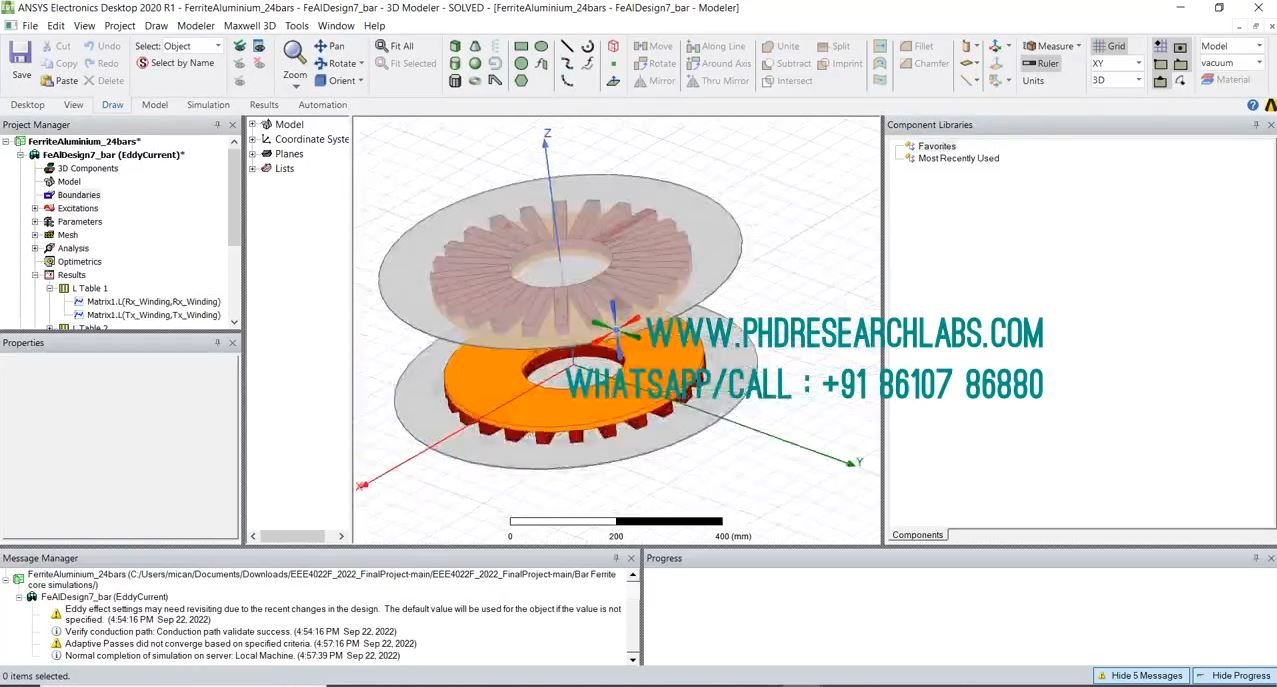This screenshot has height=687, width=1277.
Task: Select the Draw arc tool
Action: pyautogui.click(x=587, y=46)
